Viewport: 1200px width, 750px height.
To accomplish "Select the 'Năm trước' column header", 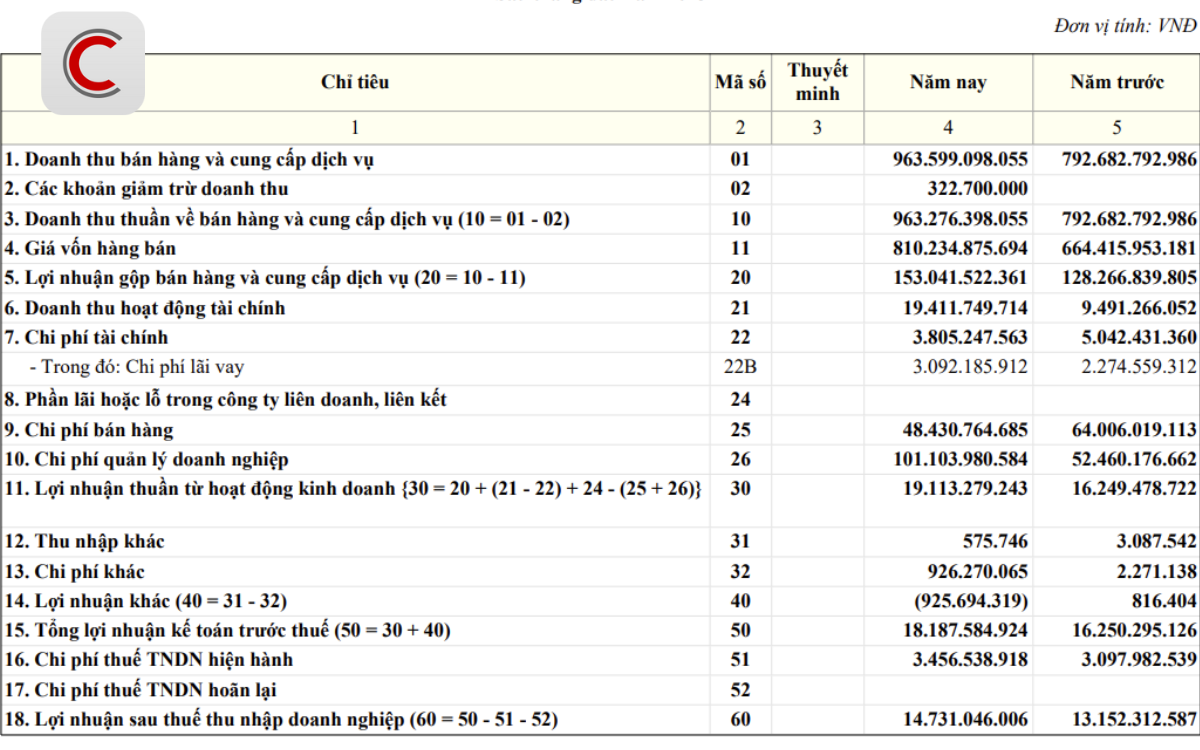I will tap(1117, 82).
